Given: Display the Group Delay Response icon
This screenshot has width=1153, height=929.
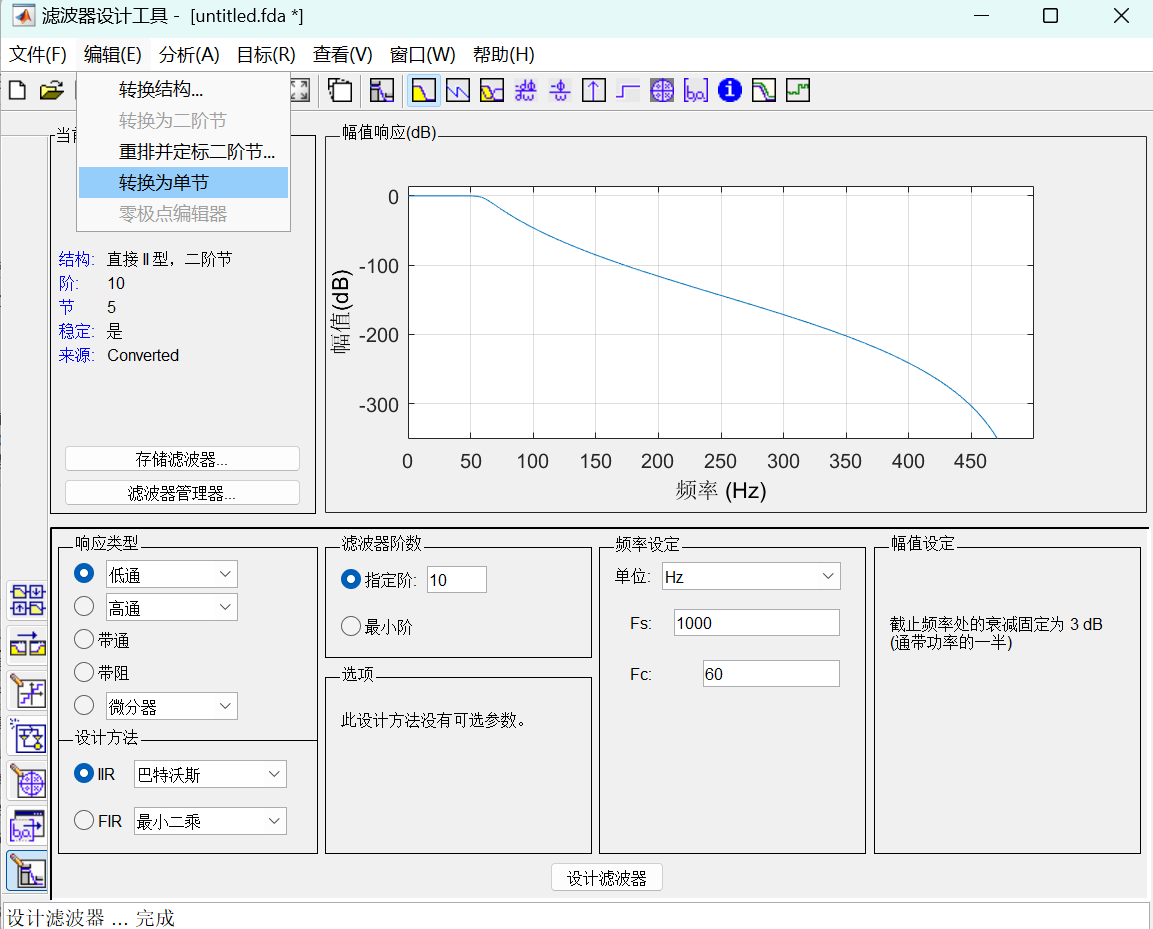Looking at the screenshot, I should [x=525, y=90].
